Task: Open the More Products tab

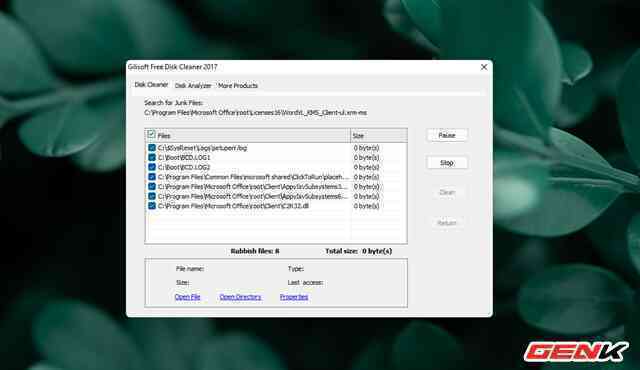Action: (238, 86)
